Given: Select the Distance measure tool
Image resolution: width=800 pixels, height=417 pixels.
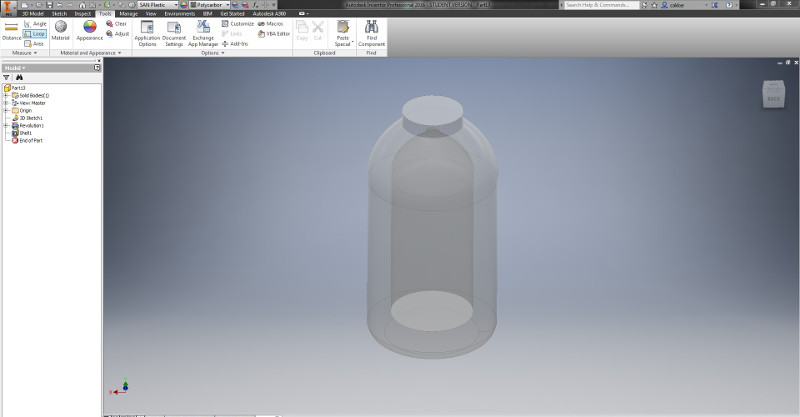Looking at the screenshot, I should pyautogui.click(x=11, y=32).
